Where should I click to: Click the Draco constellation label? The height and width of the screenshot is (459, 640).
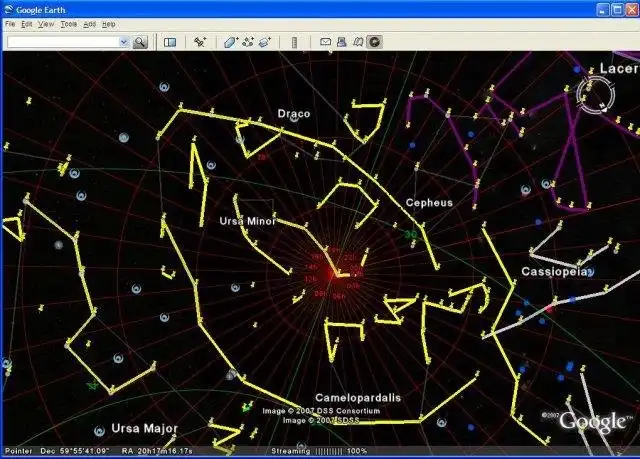click(294, 113)
